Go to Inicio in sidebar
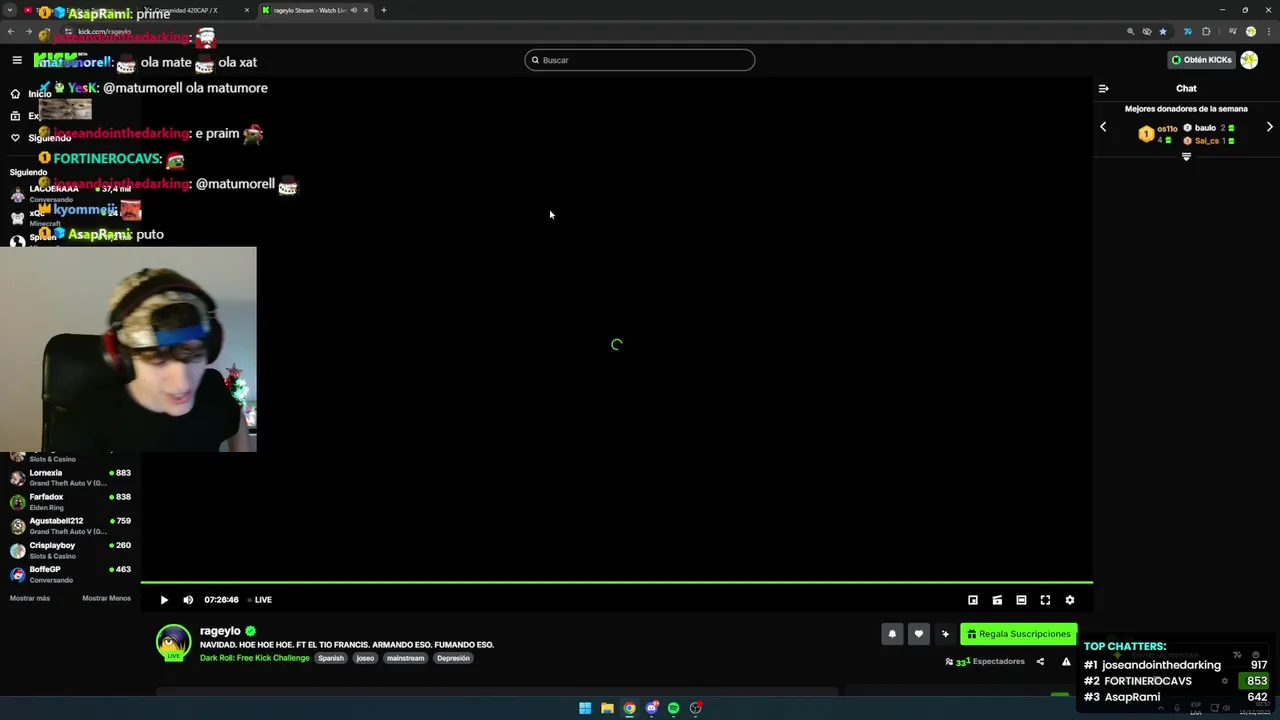1280x720 pixels. (x=30, y=93)
